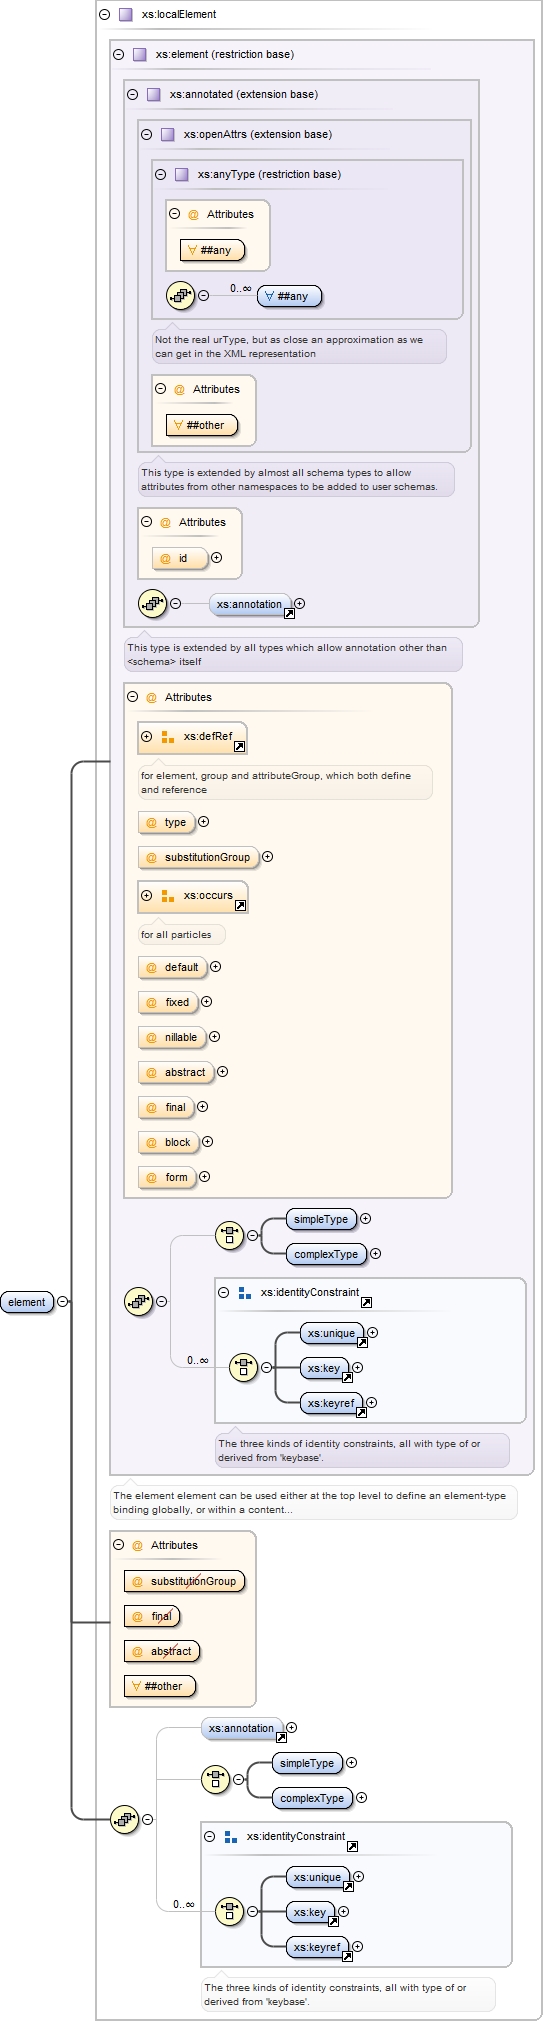This screenshot has height=2022, width=544.
Task: Expand the id attribute plus sign
Action: click(x=216, y=558)
